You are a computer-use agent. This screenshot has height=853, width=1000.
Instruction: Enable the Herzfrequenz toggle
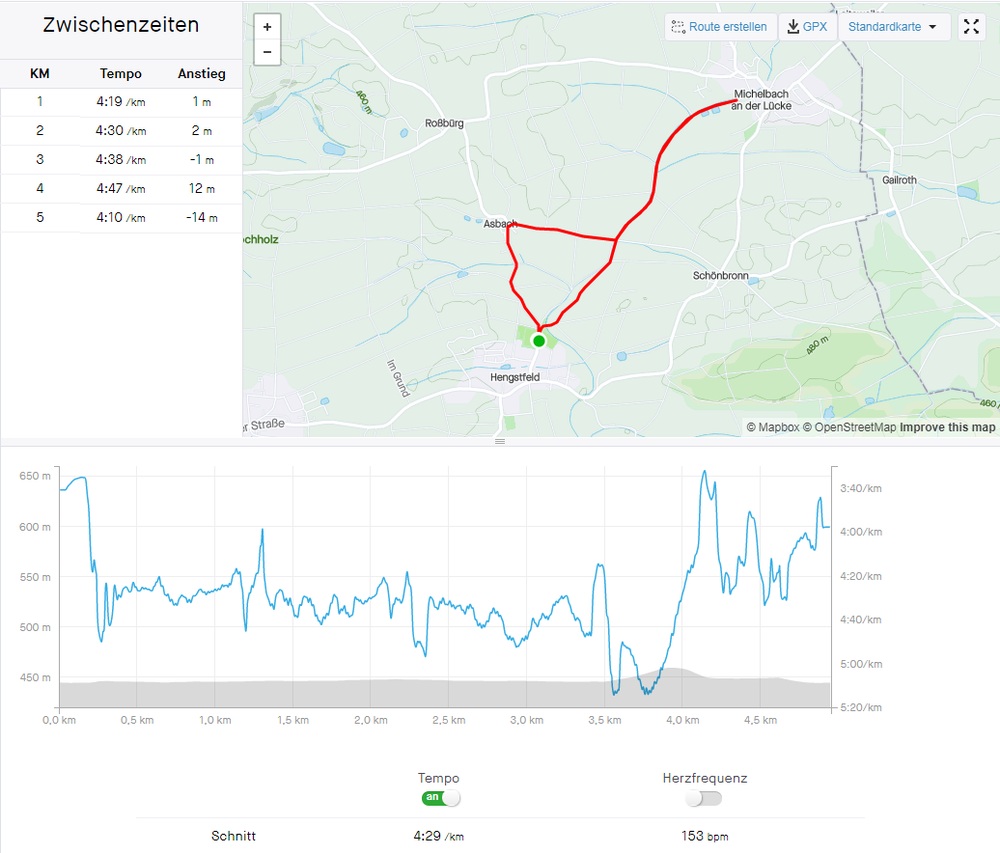click(704, 798)
